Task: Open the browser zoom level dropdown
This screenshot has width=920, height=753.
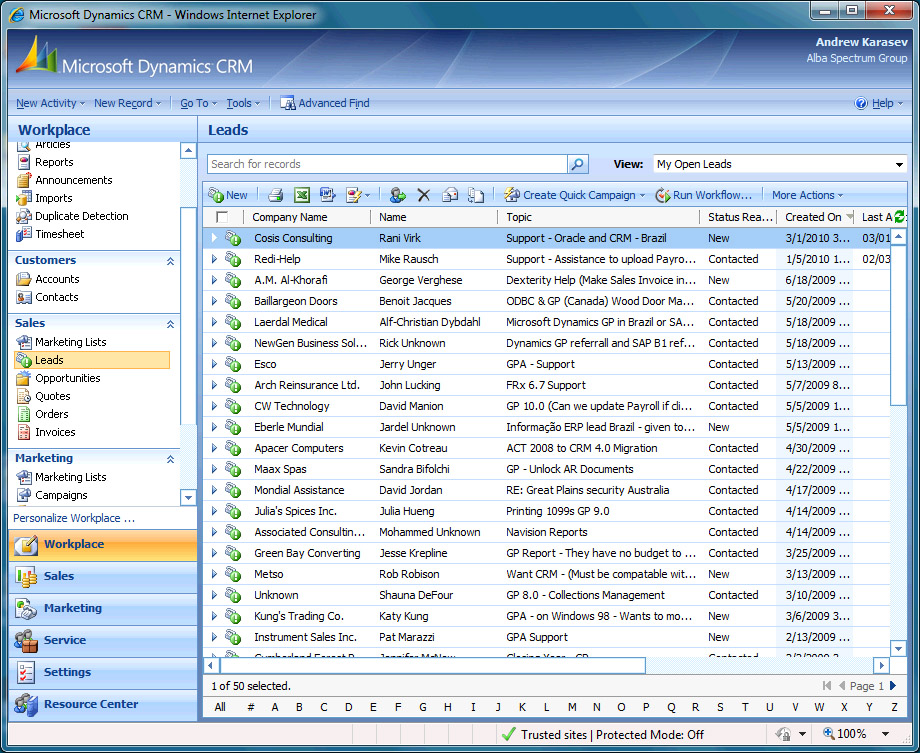Action: [885, 734]
